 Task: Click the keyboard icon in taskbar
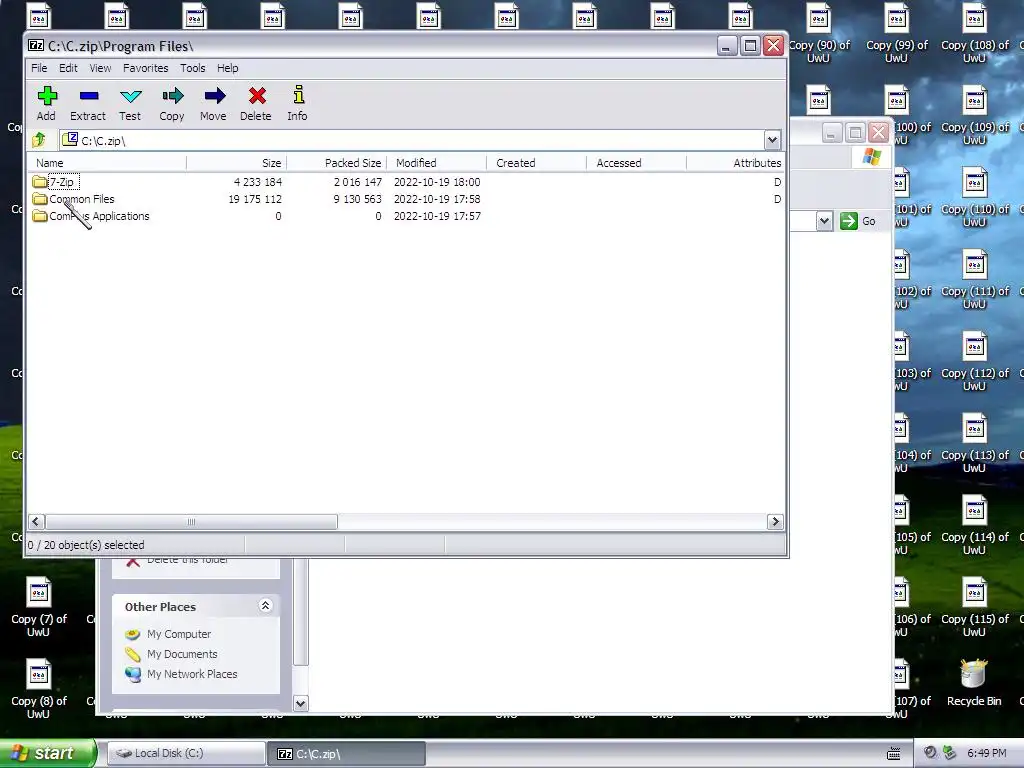[893, 754]
